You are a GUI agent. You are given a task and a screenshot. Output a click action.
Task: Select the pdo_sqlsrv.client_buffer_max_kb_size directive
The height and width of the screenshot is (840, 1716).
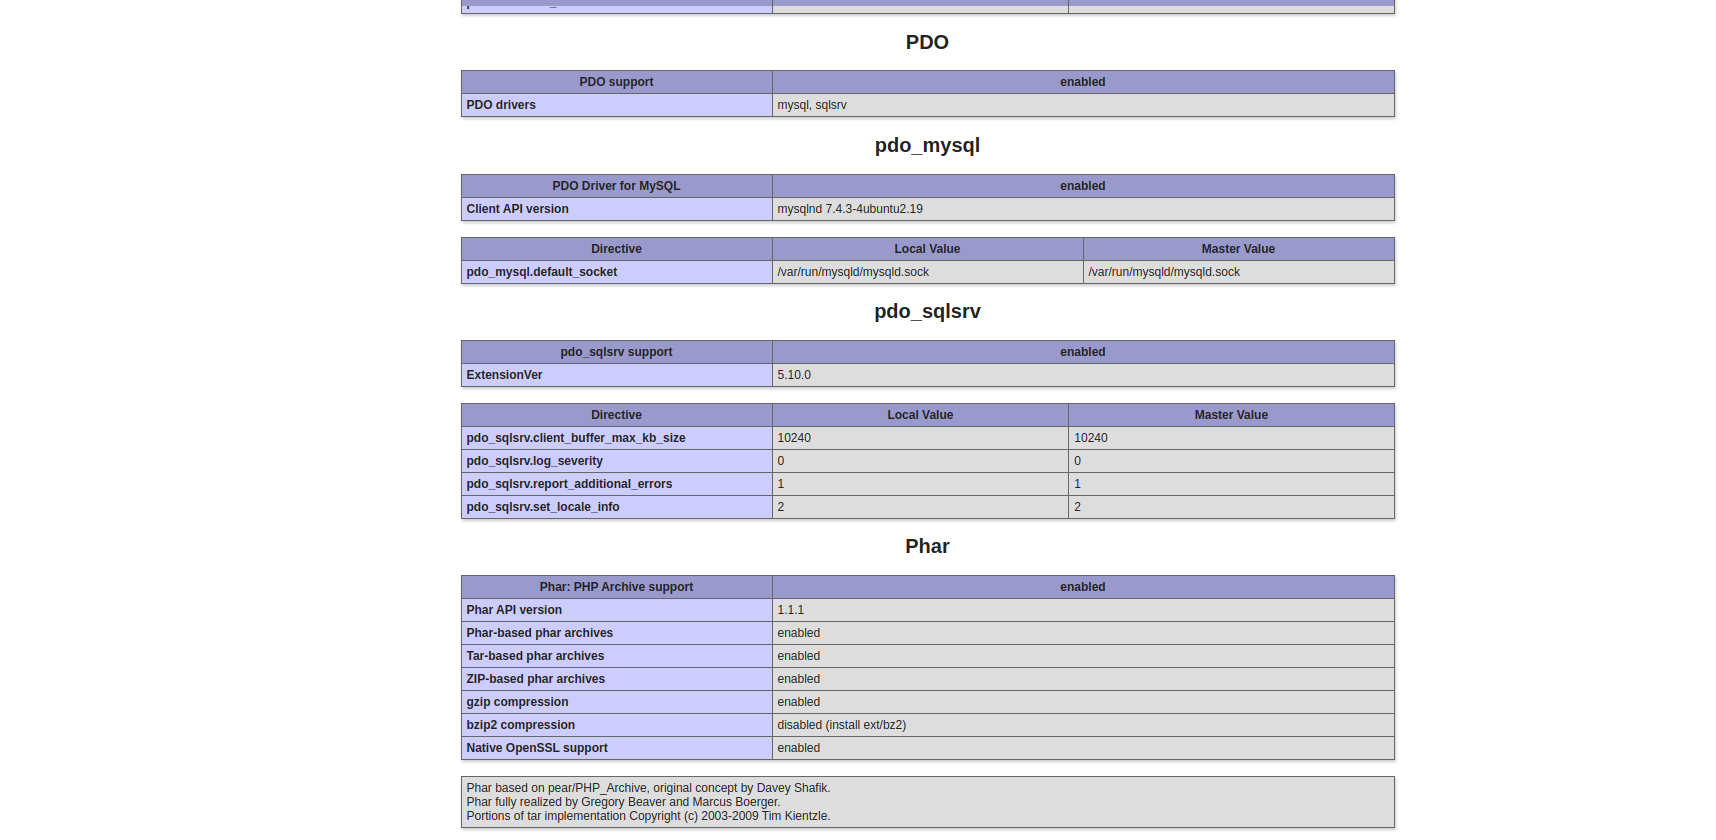tap(575, 438)
